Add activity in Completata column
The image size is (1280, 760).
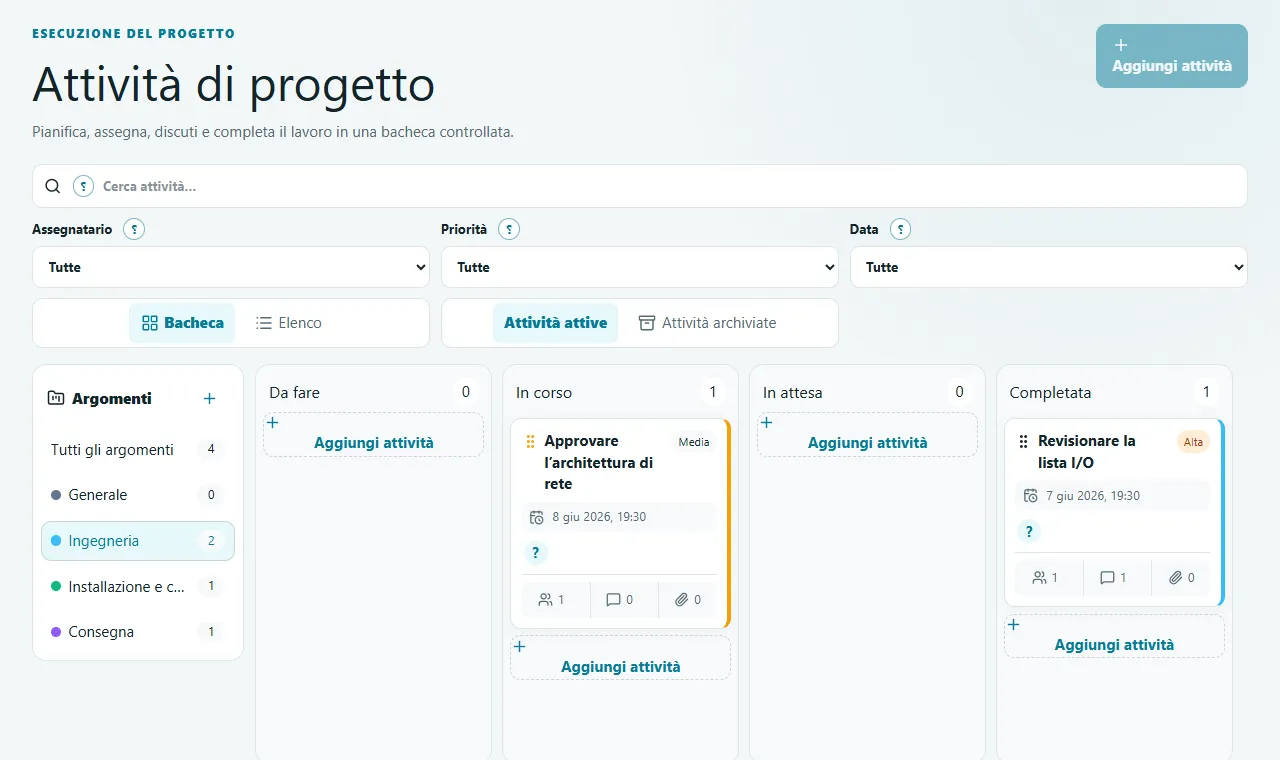point(1114,636)
